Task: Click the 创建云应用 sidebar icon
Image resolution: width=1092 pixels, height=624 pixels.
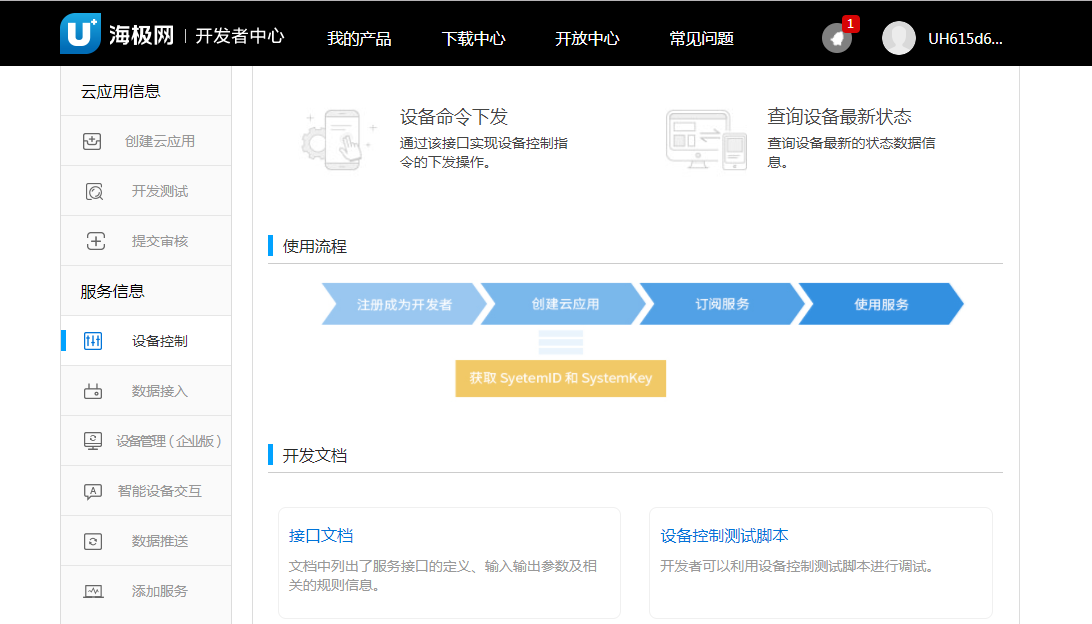Action: pos(92,141)
